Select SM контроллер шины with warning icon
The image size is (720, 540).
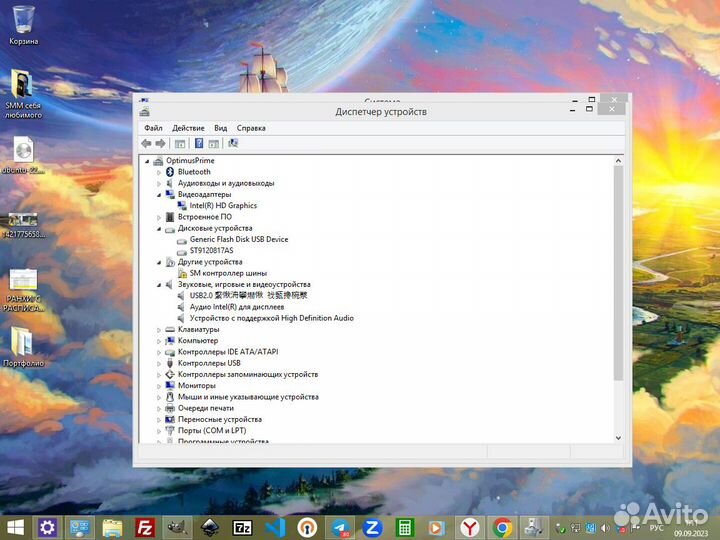pyautogui.click(x=227, y=273)
